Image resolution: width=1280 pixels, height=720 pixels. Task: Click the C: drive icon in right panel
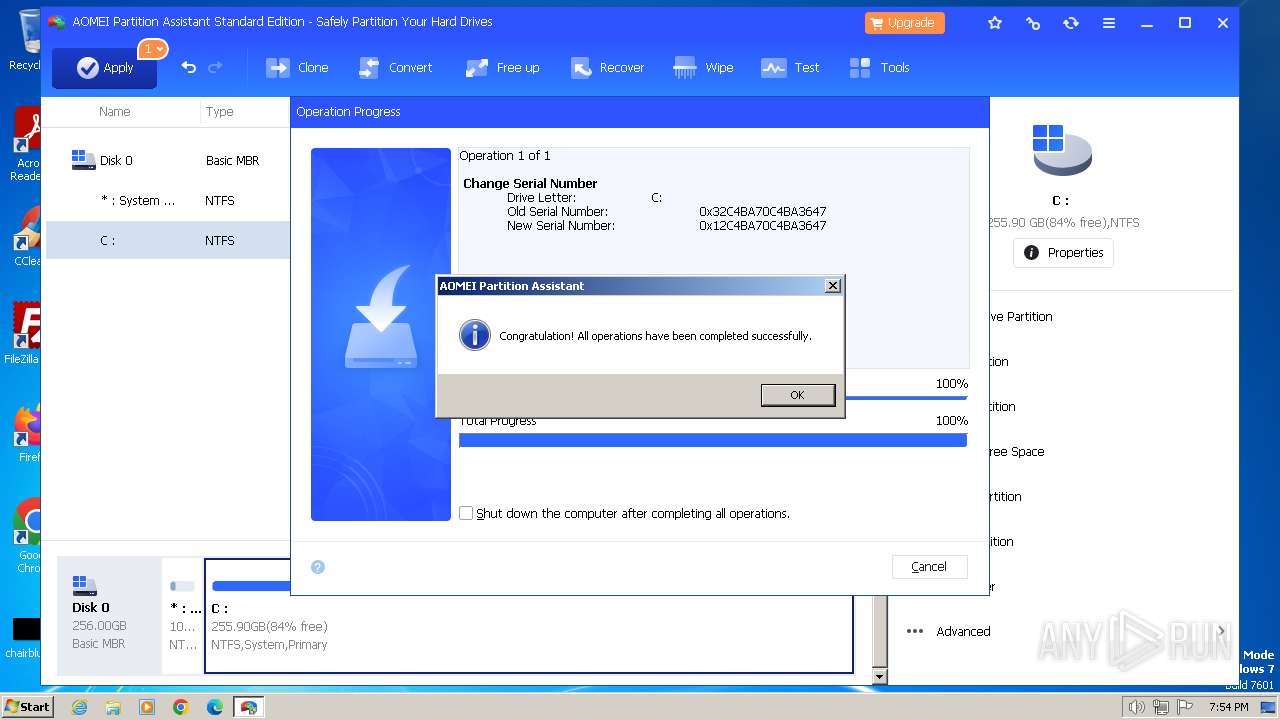coord(1061,149)
